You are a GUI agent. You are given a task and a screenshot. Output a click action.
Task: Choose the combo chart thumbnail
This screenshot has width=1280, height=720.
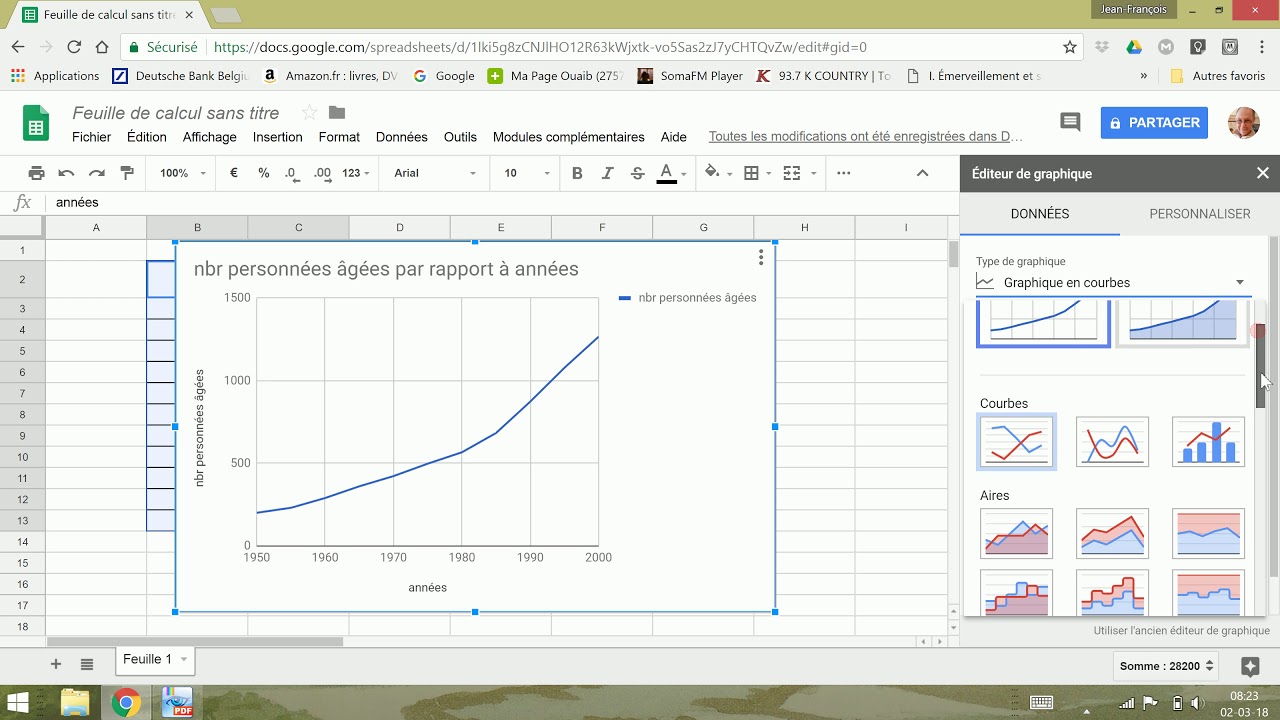[x=1208, y=441]
